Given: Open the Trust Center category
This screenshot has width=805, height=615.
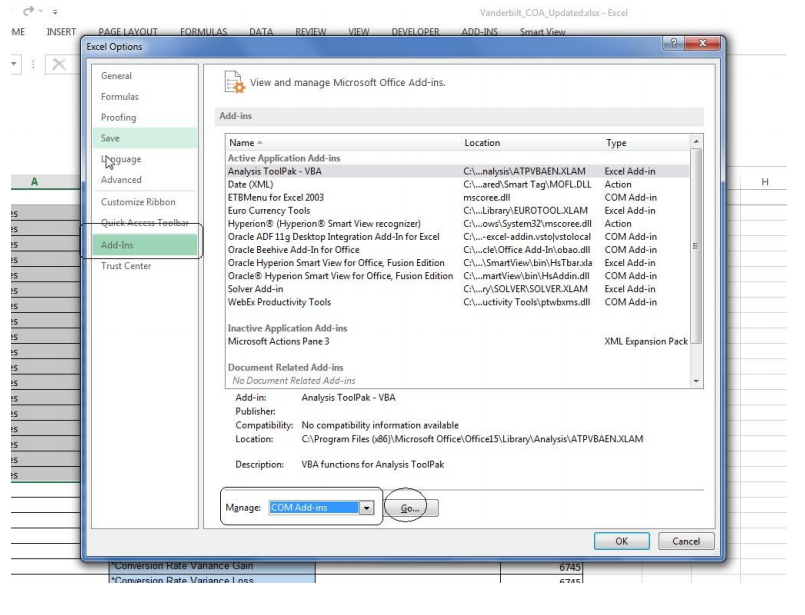Looking at the screenshot, I should pos(128,266).
